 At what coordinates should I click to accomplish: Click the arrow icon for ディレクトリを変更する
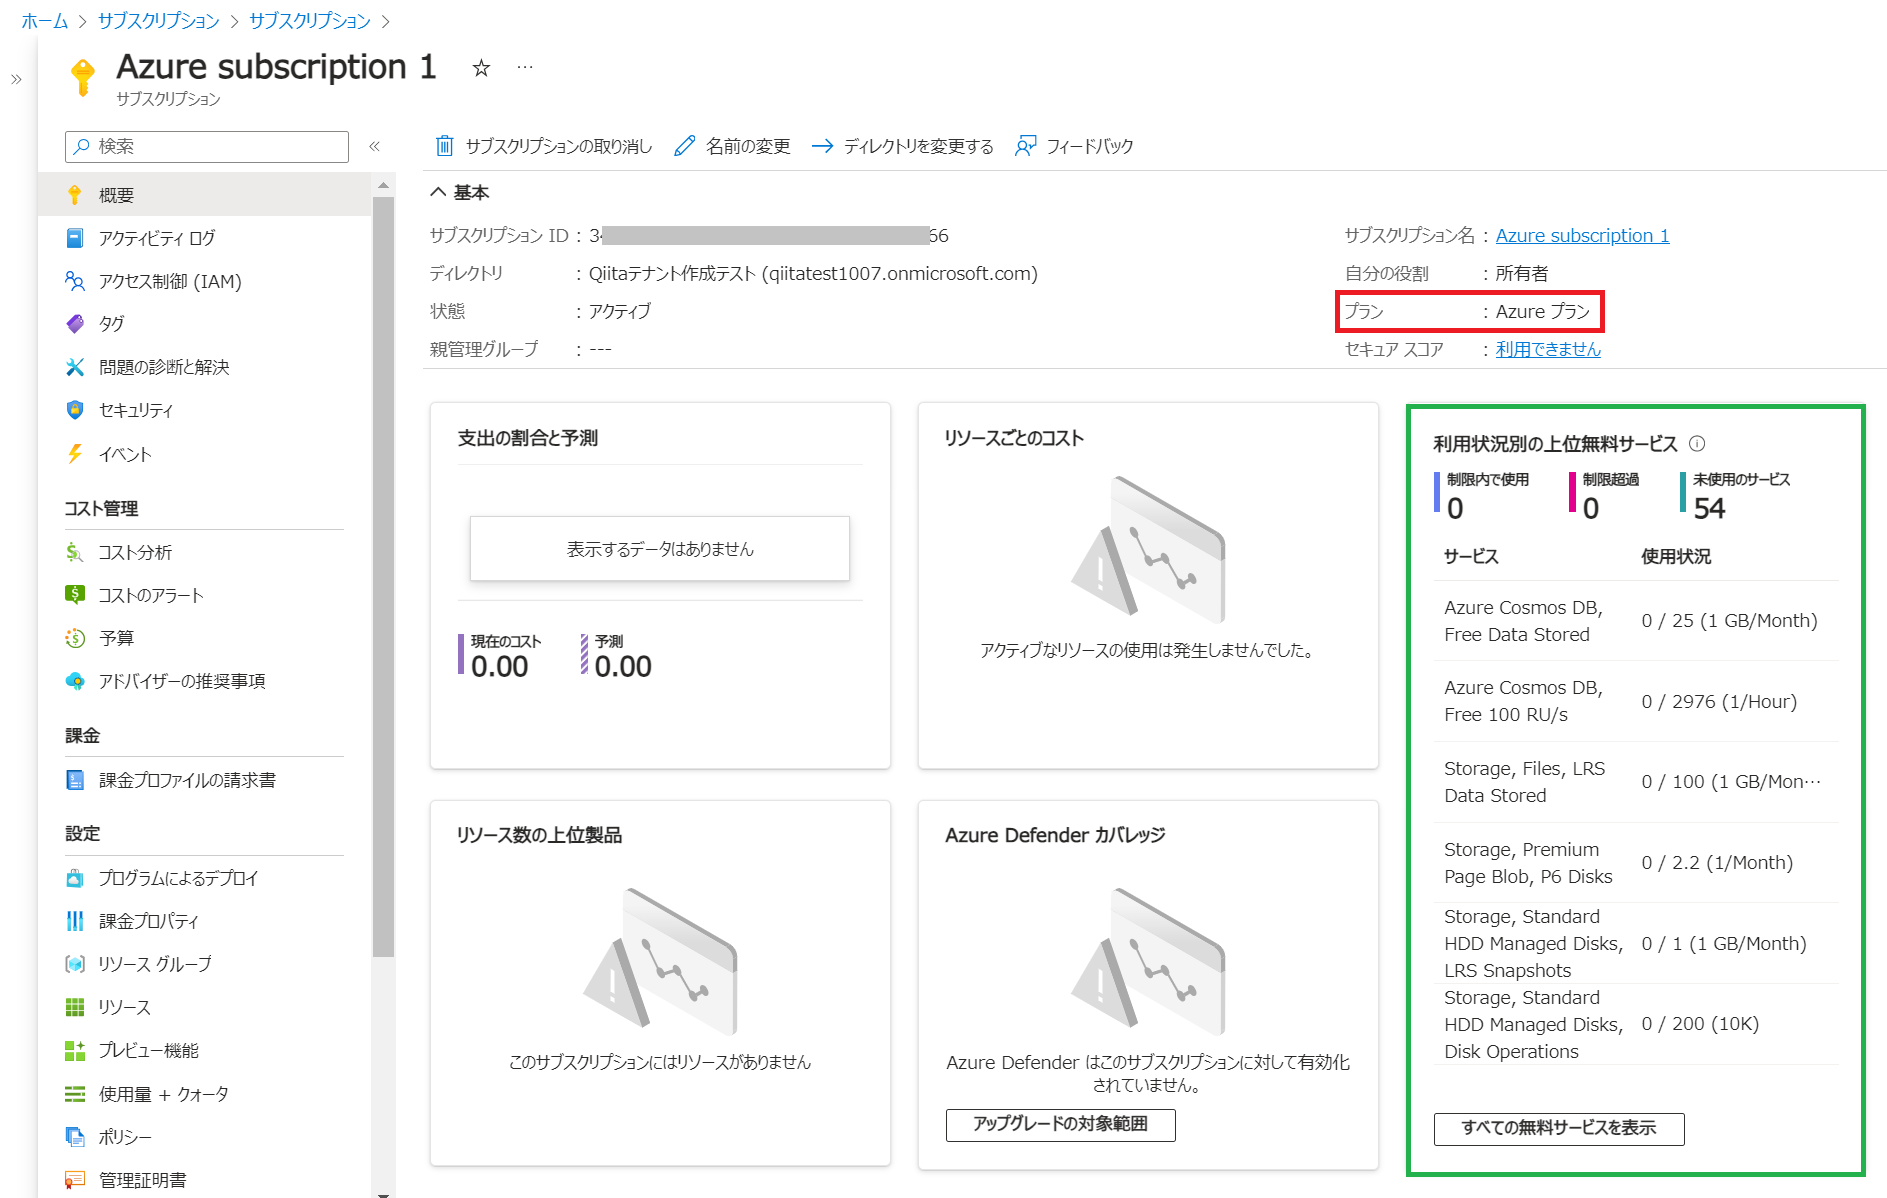[x=822, y=146]
